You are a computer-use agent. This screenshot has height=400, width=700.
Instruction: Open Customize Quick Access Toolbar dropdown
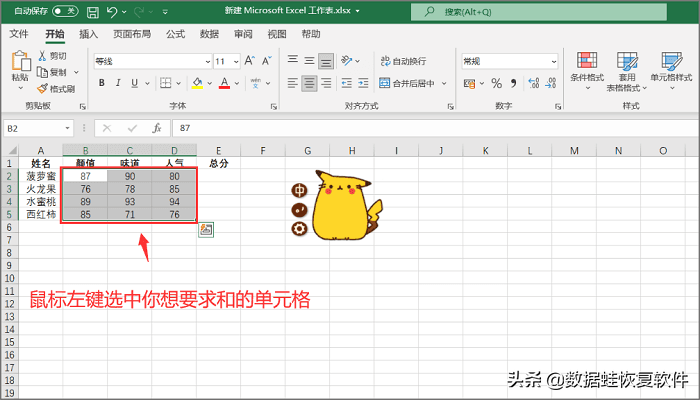(165, 12)
